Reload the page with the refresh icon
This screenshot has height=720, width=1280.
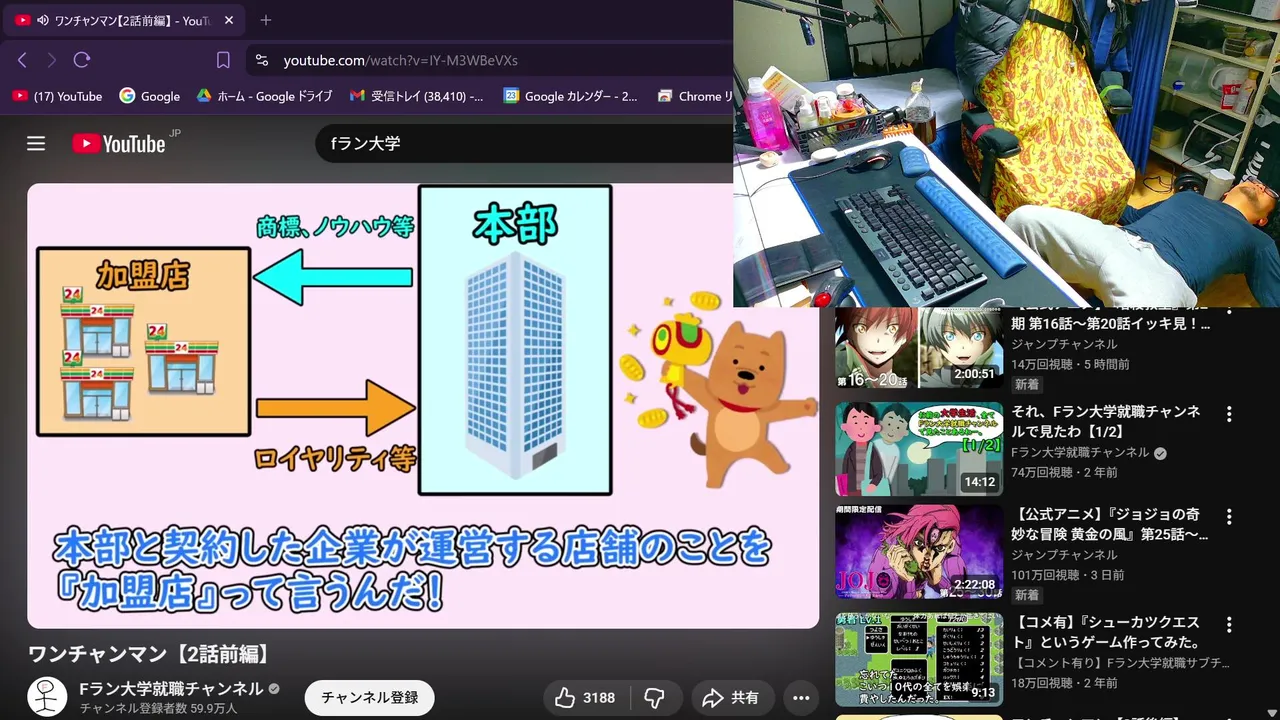(82, 60)
